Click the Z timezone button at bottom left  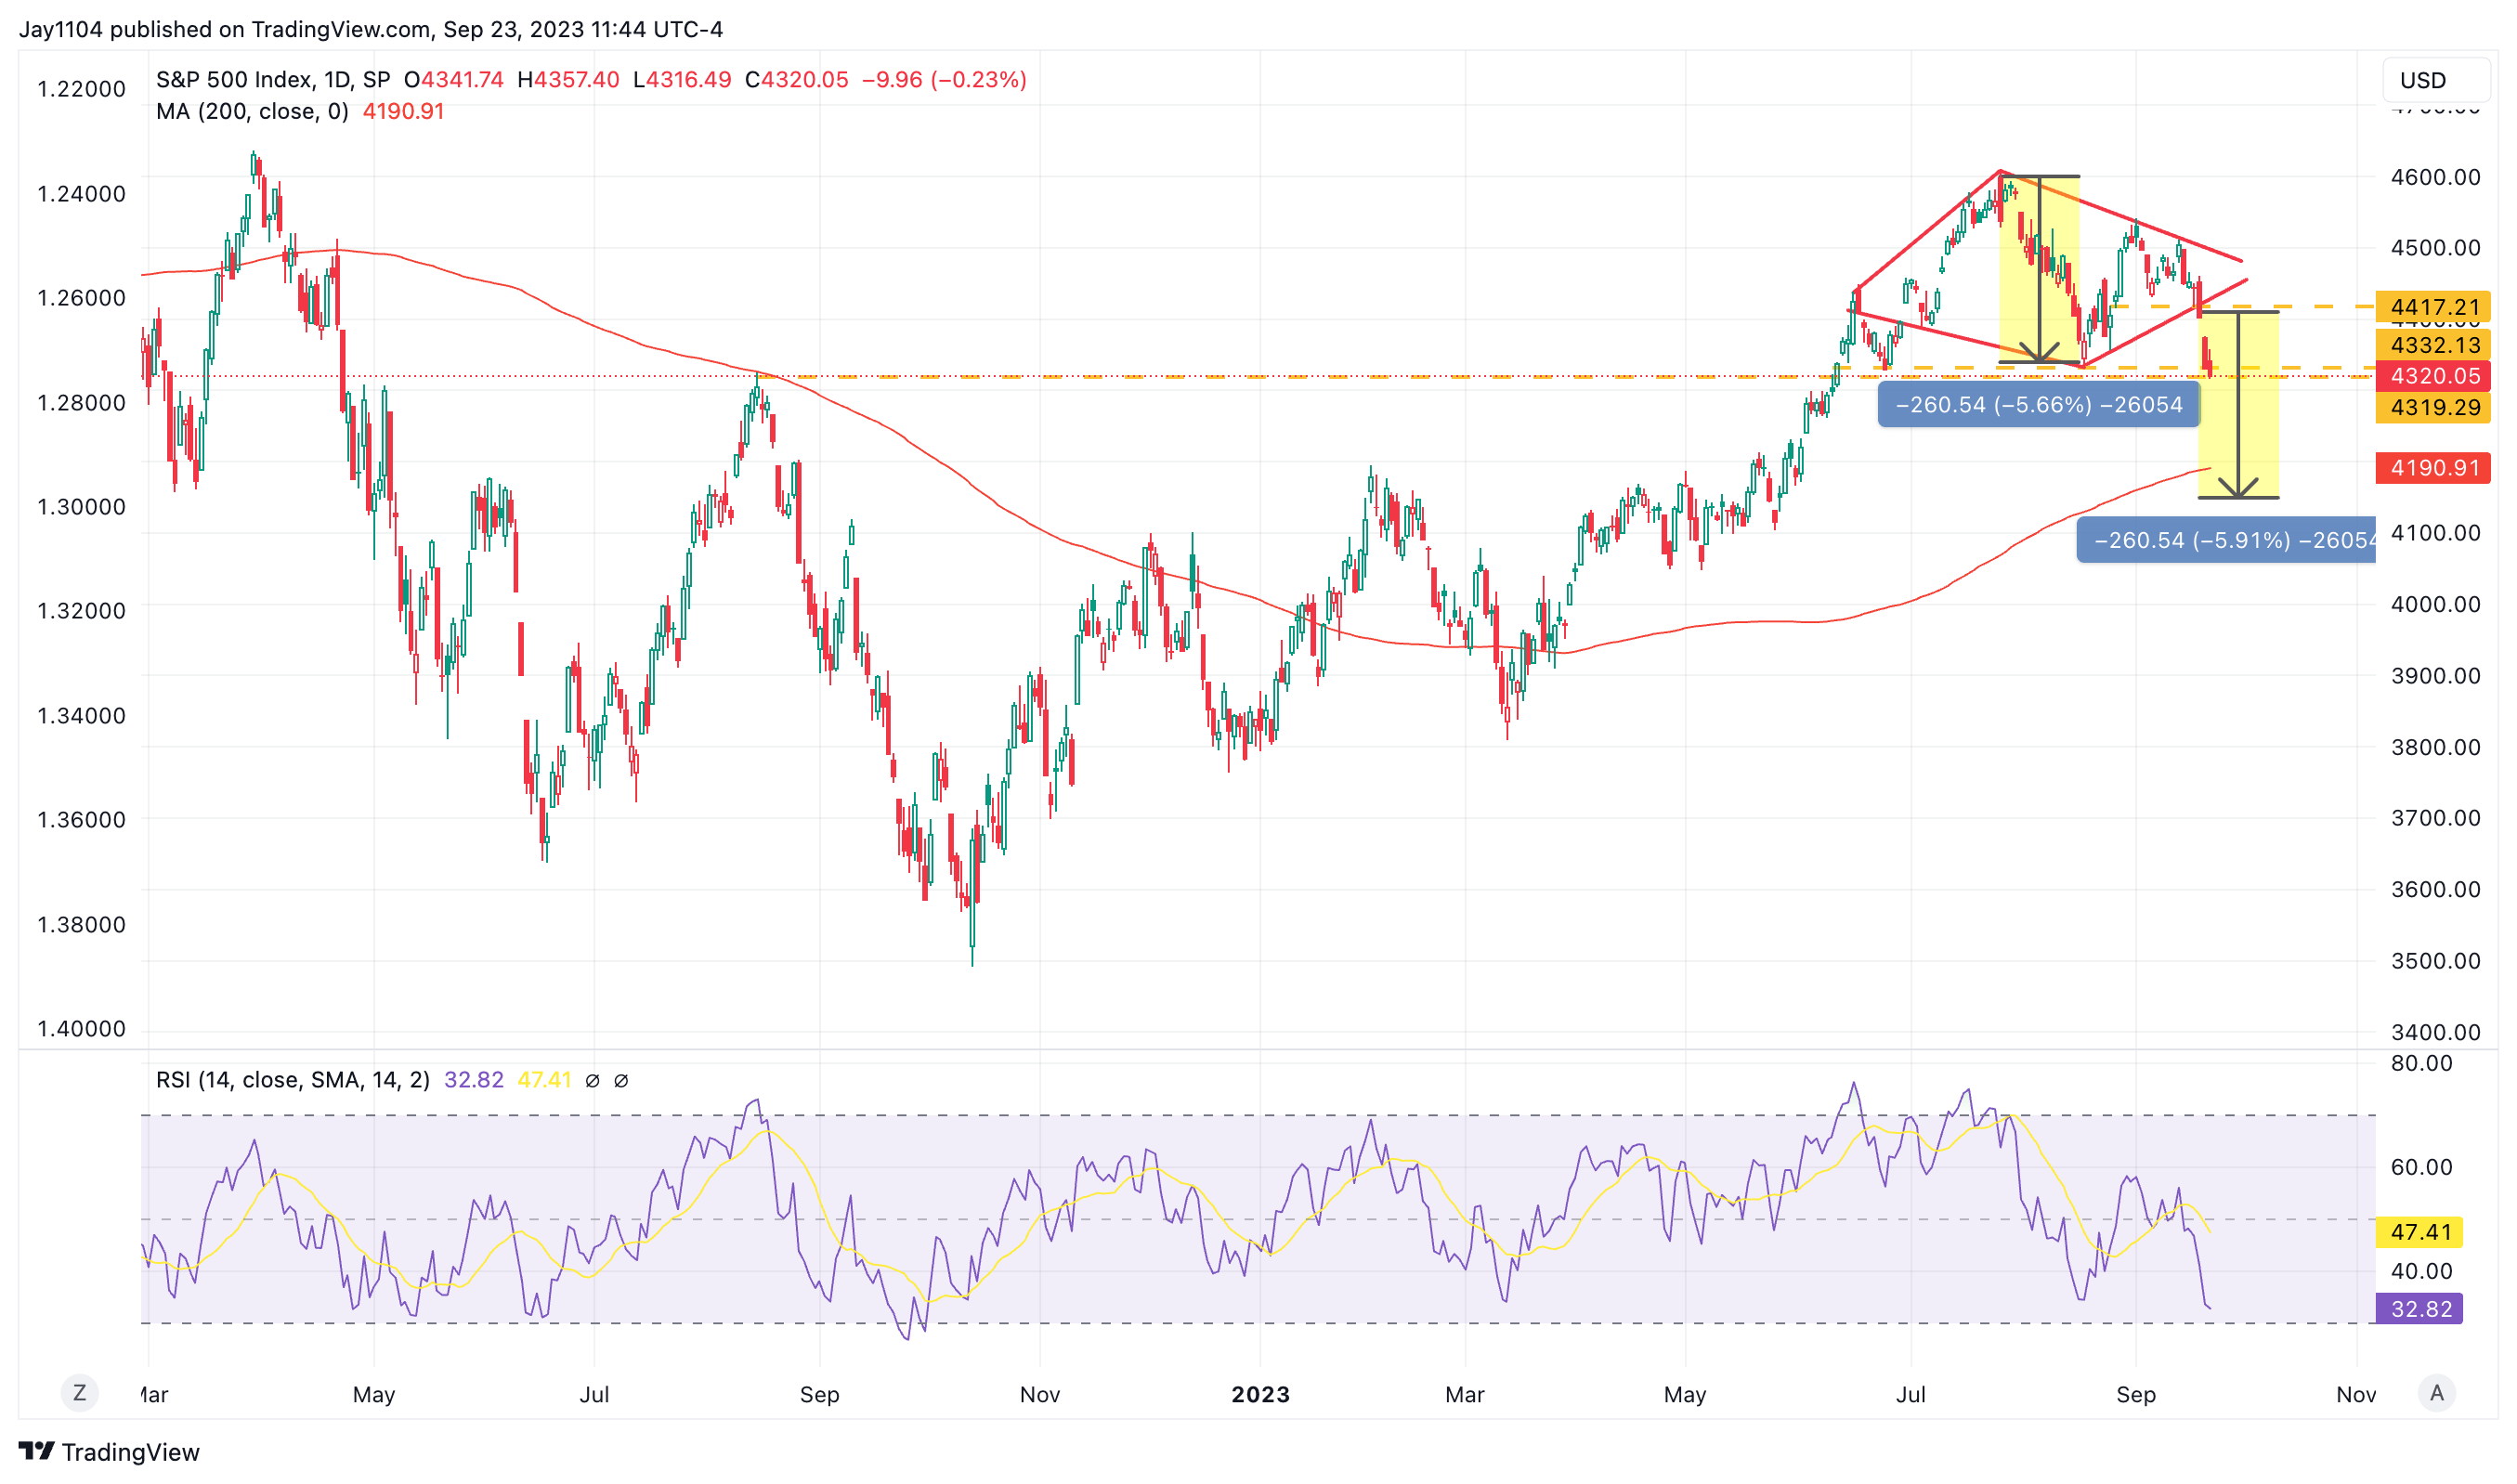click(80, 1393)
